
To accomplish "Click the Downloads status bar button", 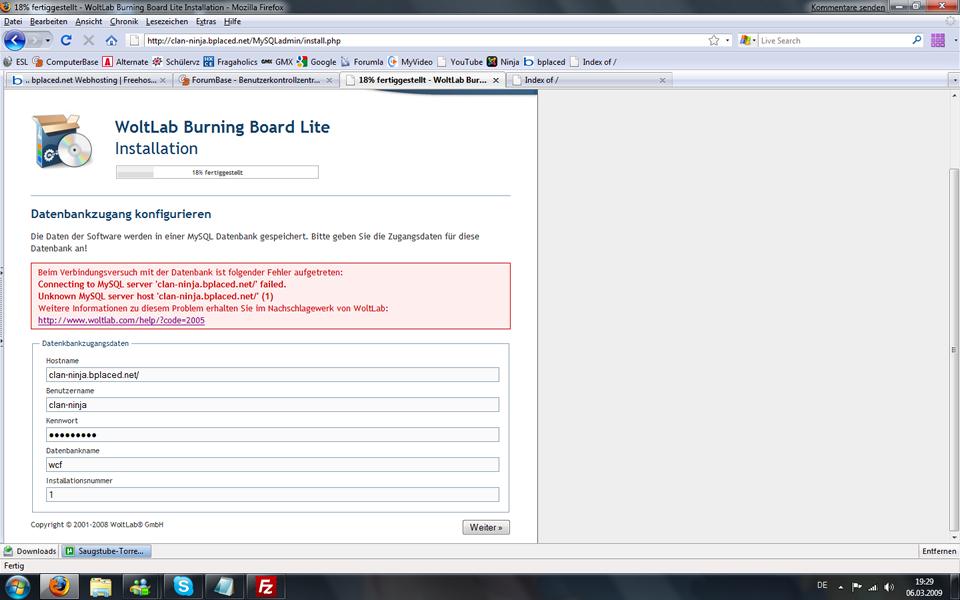I will pos(30,551).
